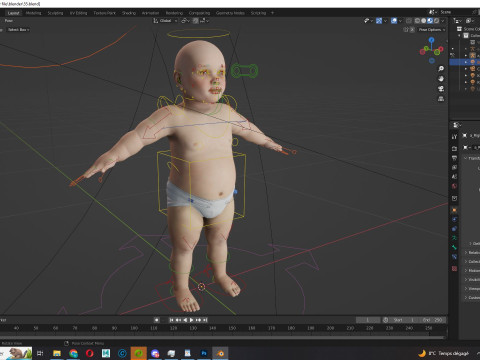Open the Texture properties tab
The height and width of the screenshot is (360, 480).
click(454, 268)
